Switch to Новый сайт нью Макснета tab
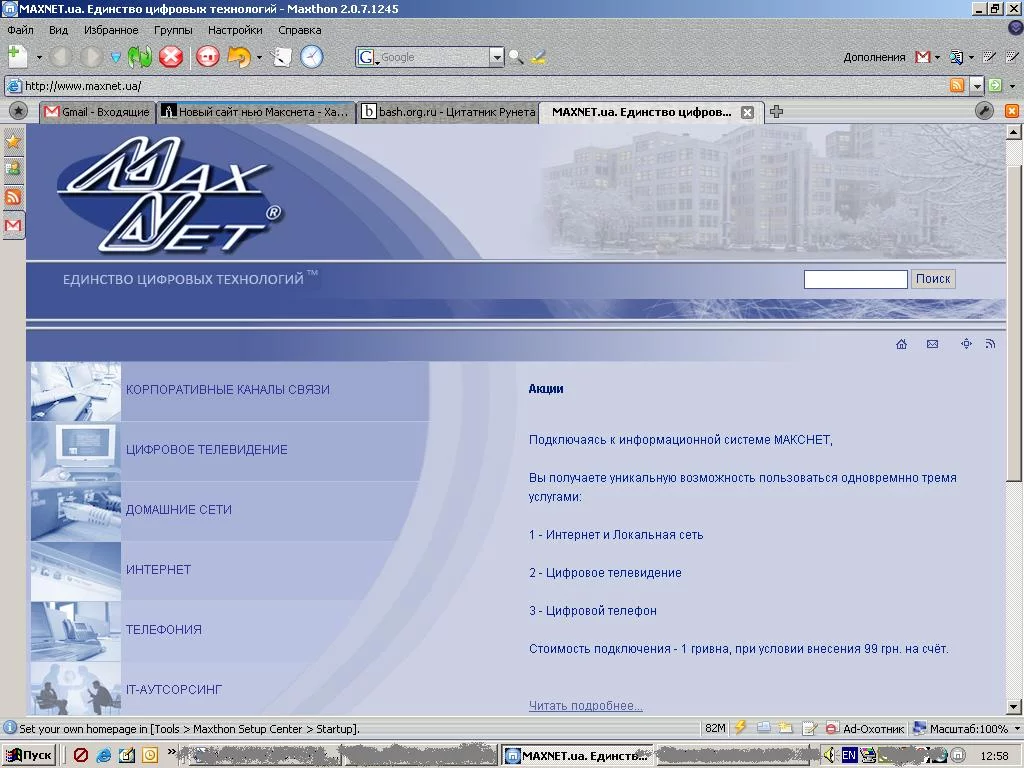This screenshot has width=1024, height=768. [256, 112]
